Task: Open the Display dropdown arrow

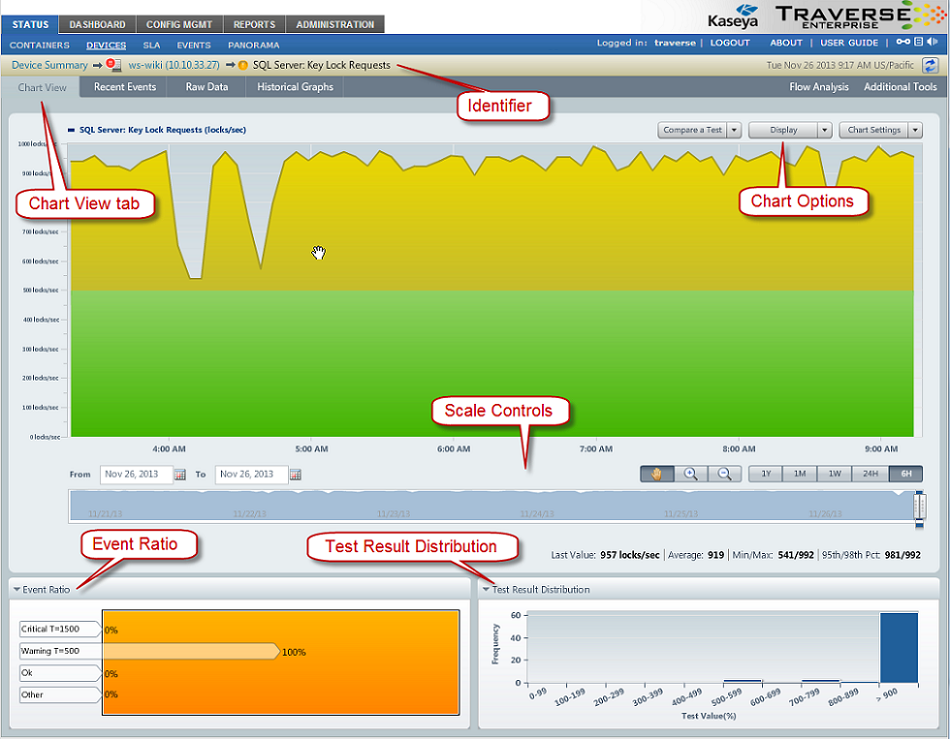Action: pyautogui.click(x=824, y=130)
